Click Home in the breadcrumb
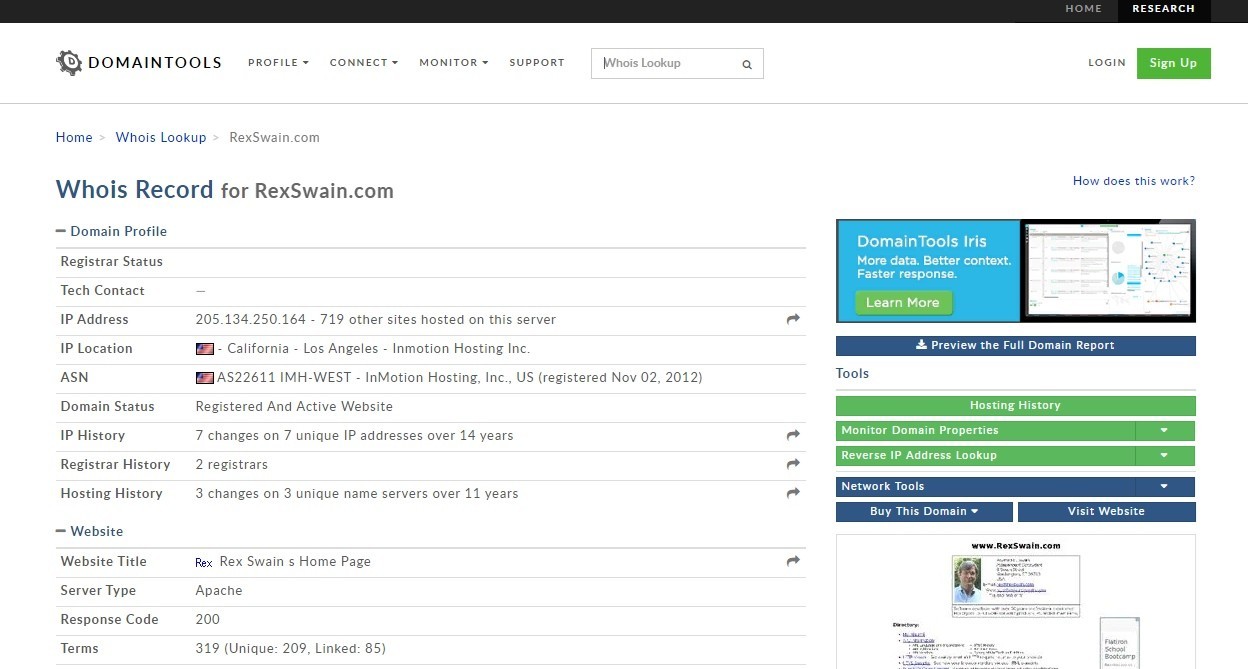 [74, 137]
